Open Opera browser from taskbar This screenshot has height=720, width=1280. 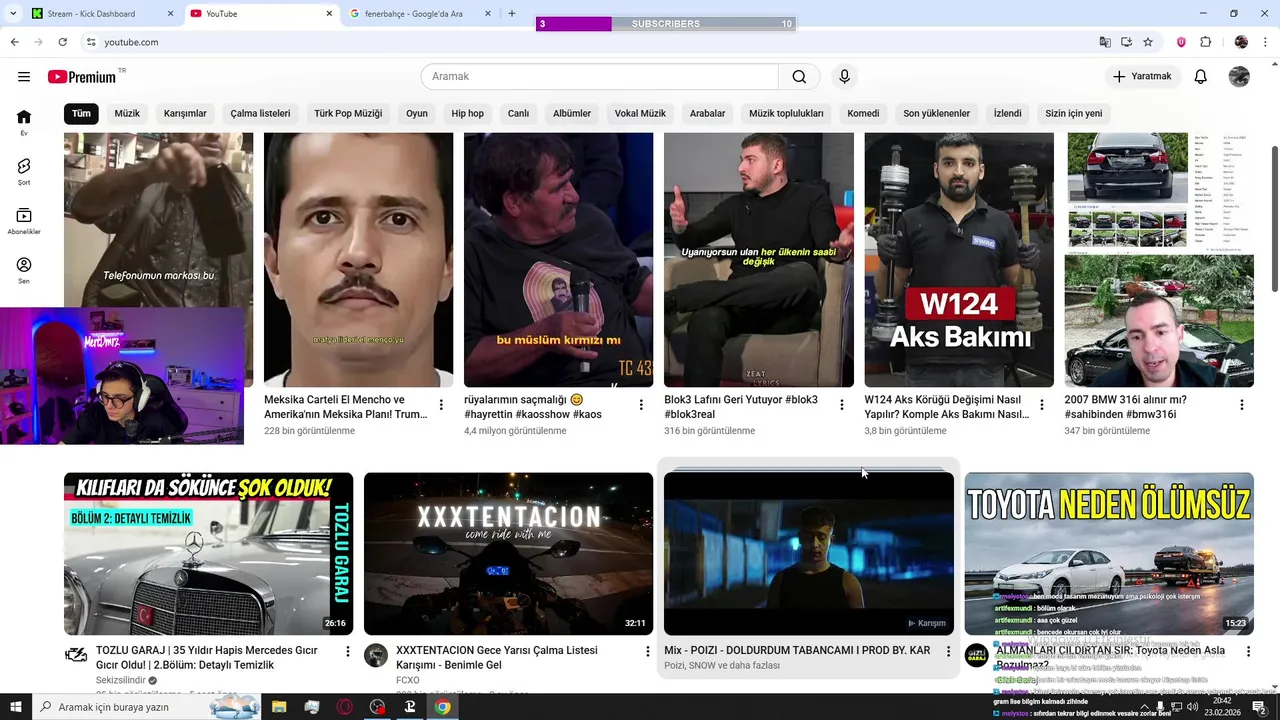point(344,707)
